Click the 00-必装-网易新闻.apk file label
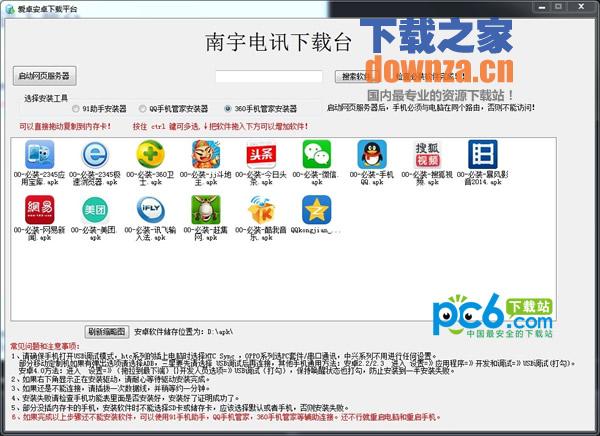 [39, 234]
